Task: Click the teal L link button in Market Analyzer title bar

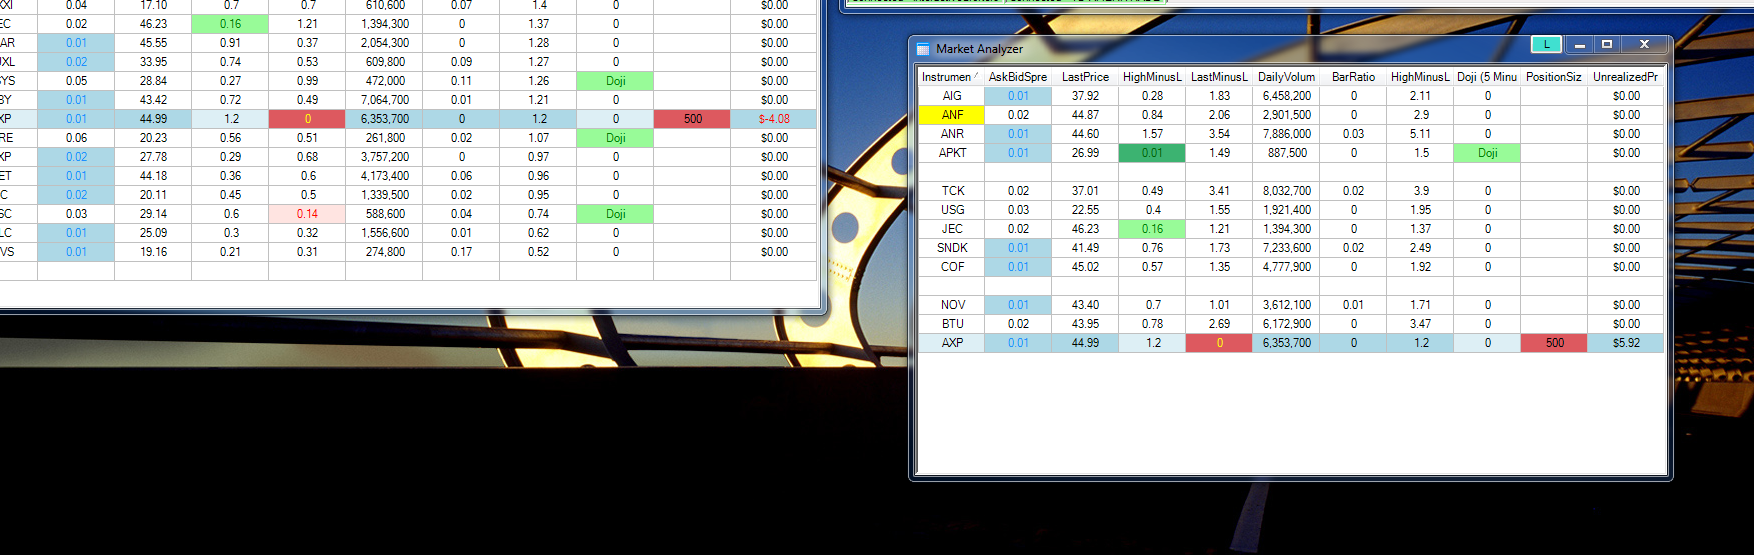Action: pos(1546,44)
